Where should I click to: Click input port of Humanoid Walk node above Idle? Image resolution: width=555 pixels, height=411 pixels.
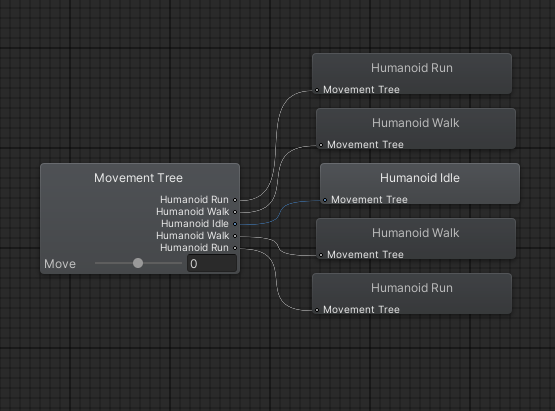[x=321, y=145]
